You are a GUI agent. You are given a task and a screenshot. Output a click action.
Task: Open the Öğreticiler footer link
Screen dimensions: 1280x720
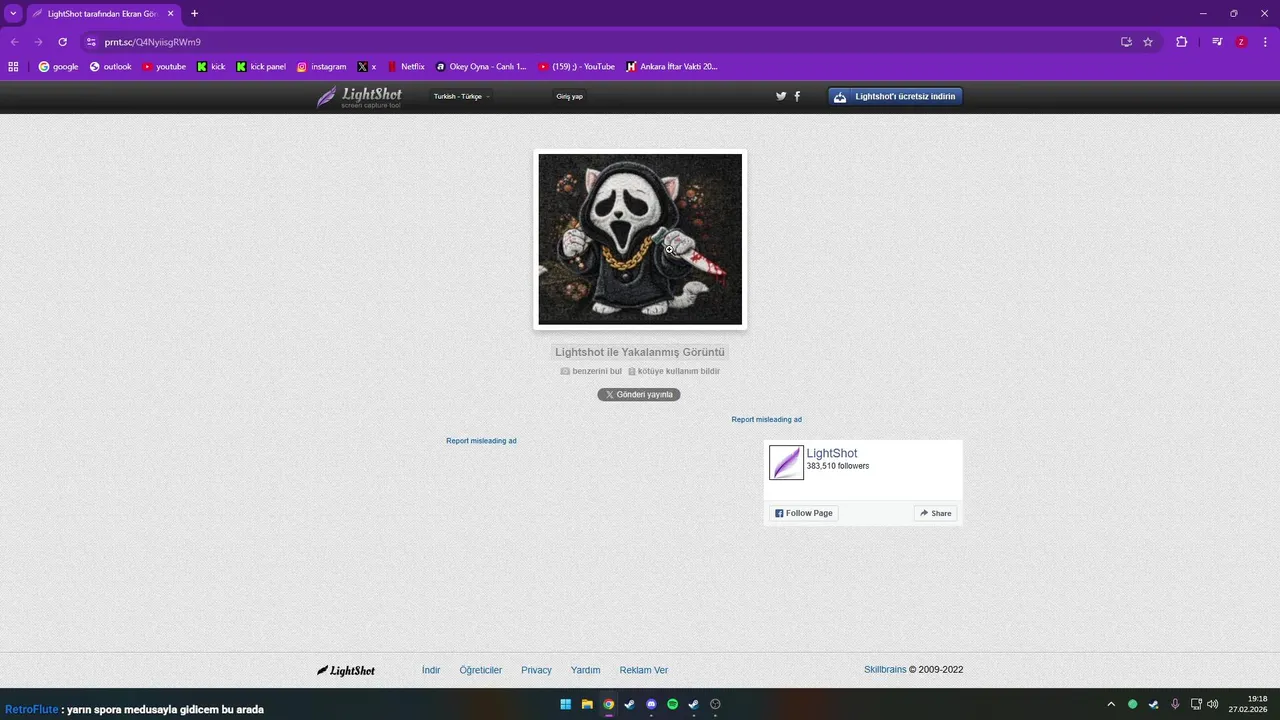coord(481,671)
